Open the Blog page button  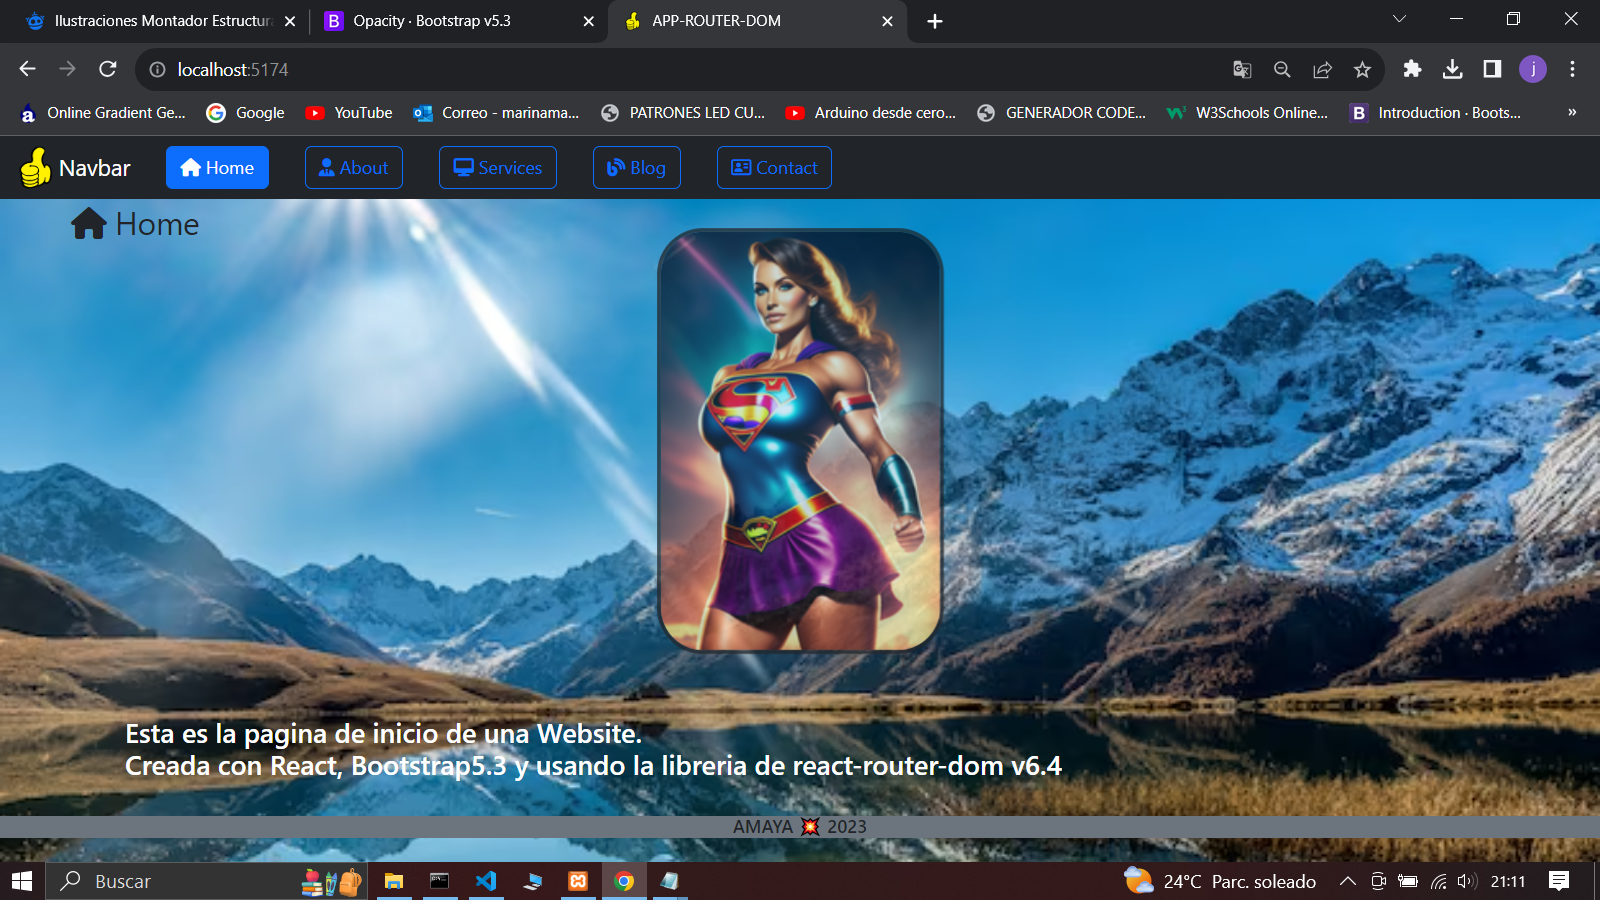(636, 168)
